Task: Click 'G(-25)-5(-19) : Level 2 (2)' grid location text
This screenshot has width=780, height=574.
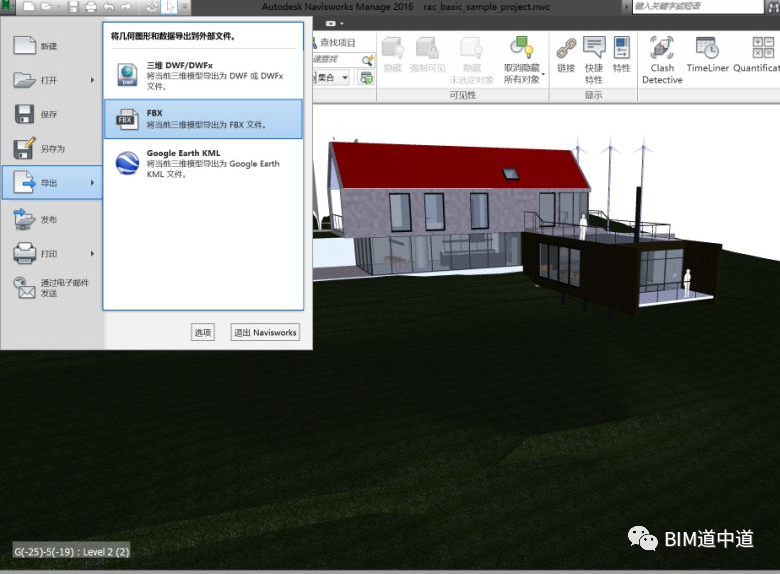Action: (x=72, y=552)
